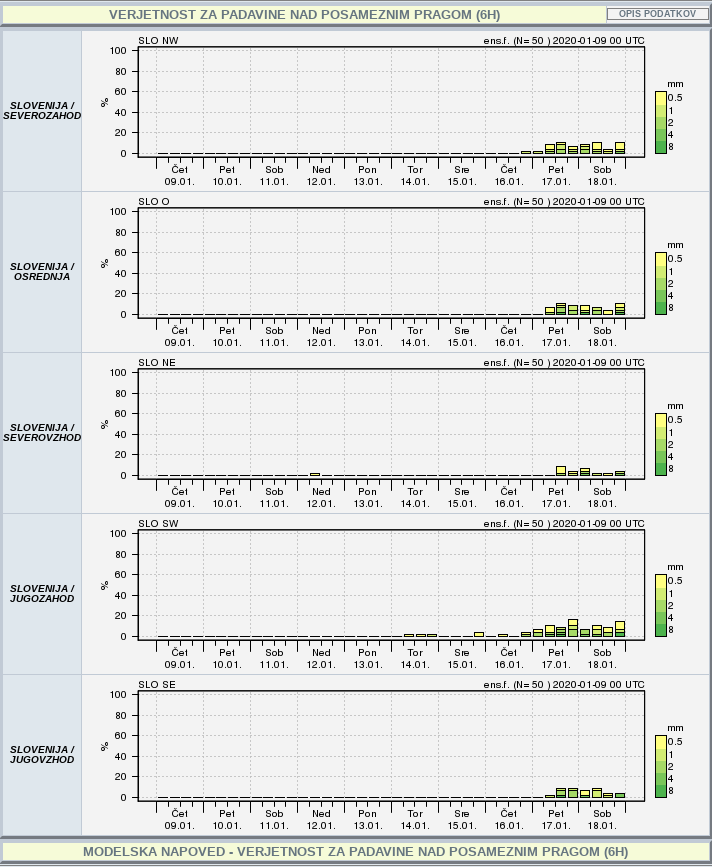The height and width of the screenshot is (867, 712).
Task: Click the mm color legend beside SLO SE chart
Action: [661, 766]
